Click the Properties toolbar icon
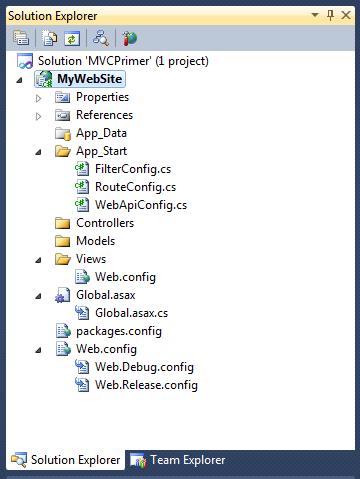This screenshot has width=360, height=479. 21,38
